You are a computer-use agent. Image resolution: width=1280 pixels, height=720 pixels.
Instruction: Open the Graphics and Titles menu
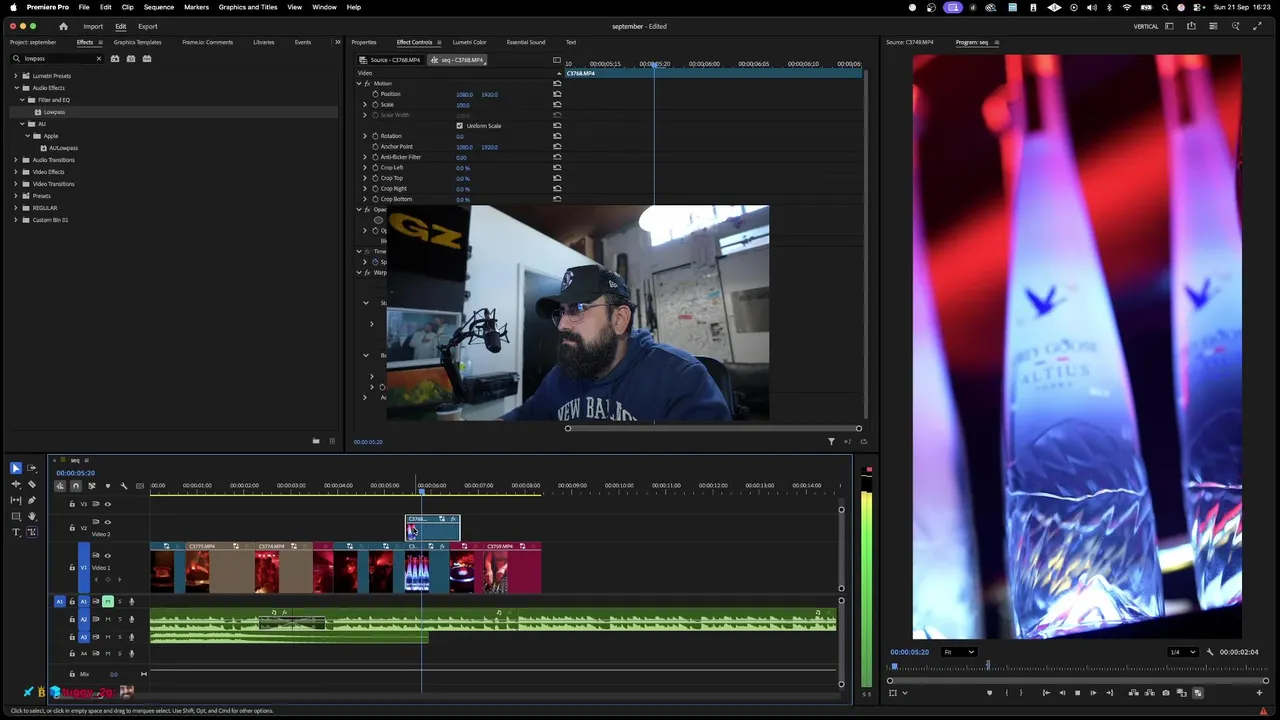click(x=248, y=7)
